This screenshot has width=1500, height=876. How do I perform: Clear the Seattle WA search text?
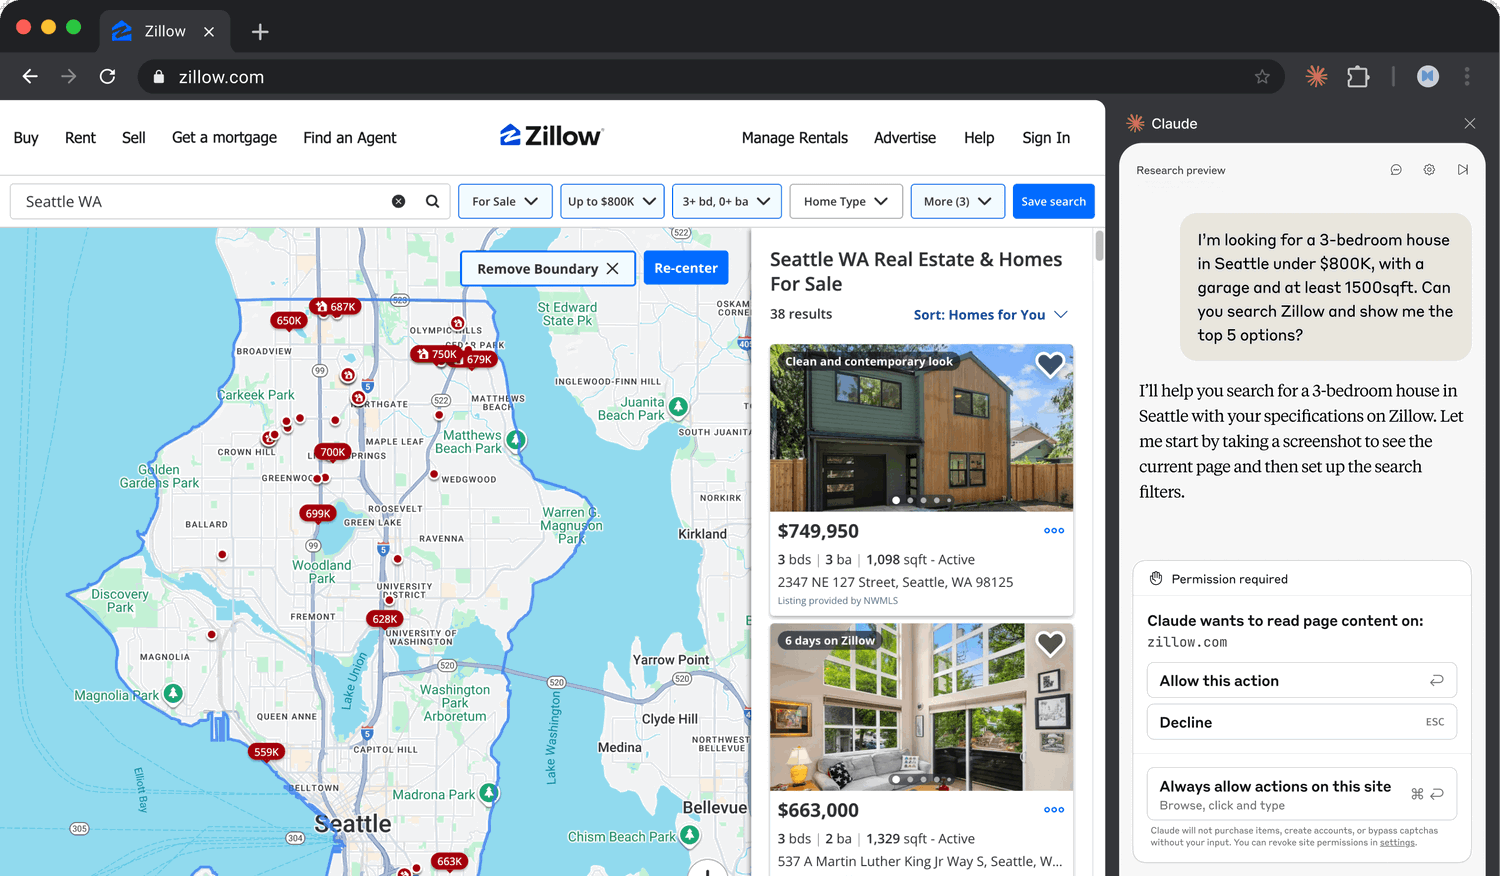398,201
